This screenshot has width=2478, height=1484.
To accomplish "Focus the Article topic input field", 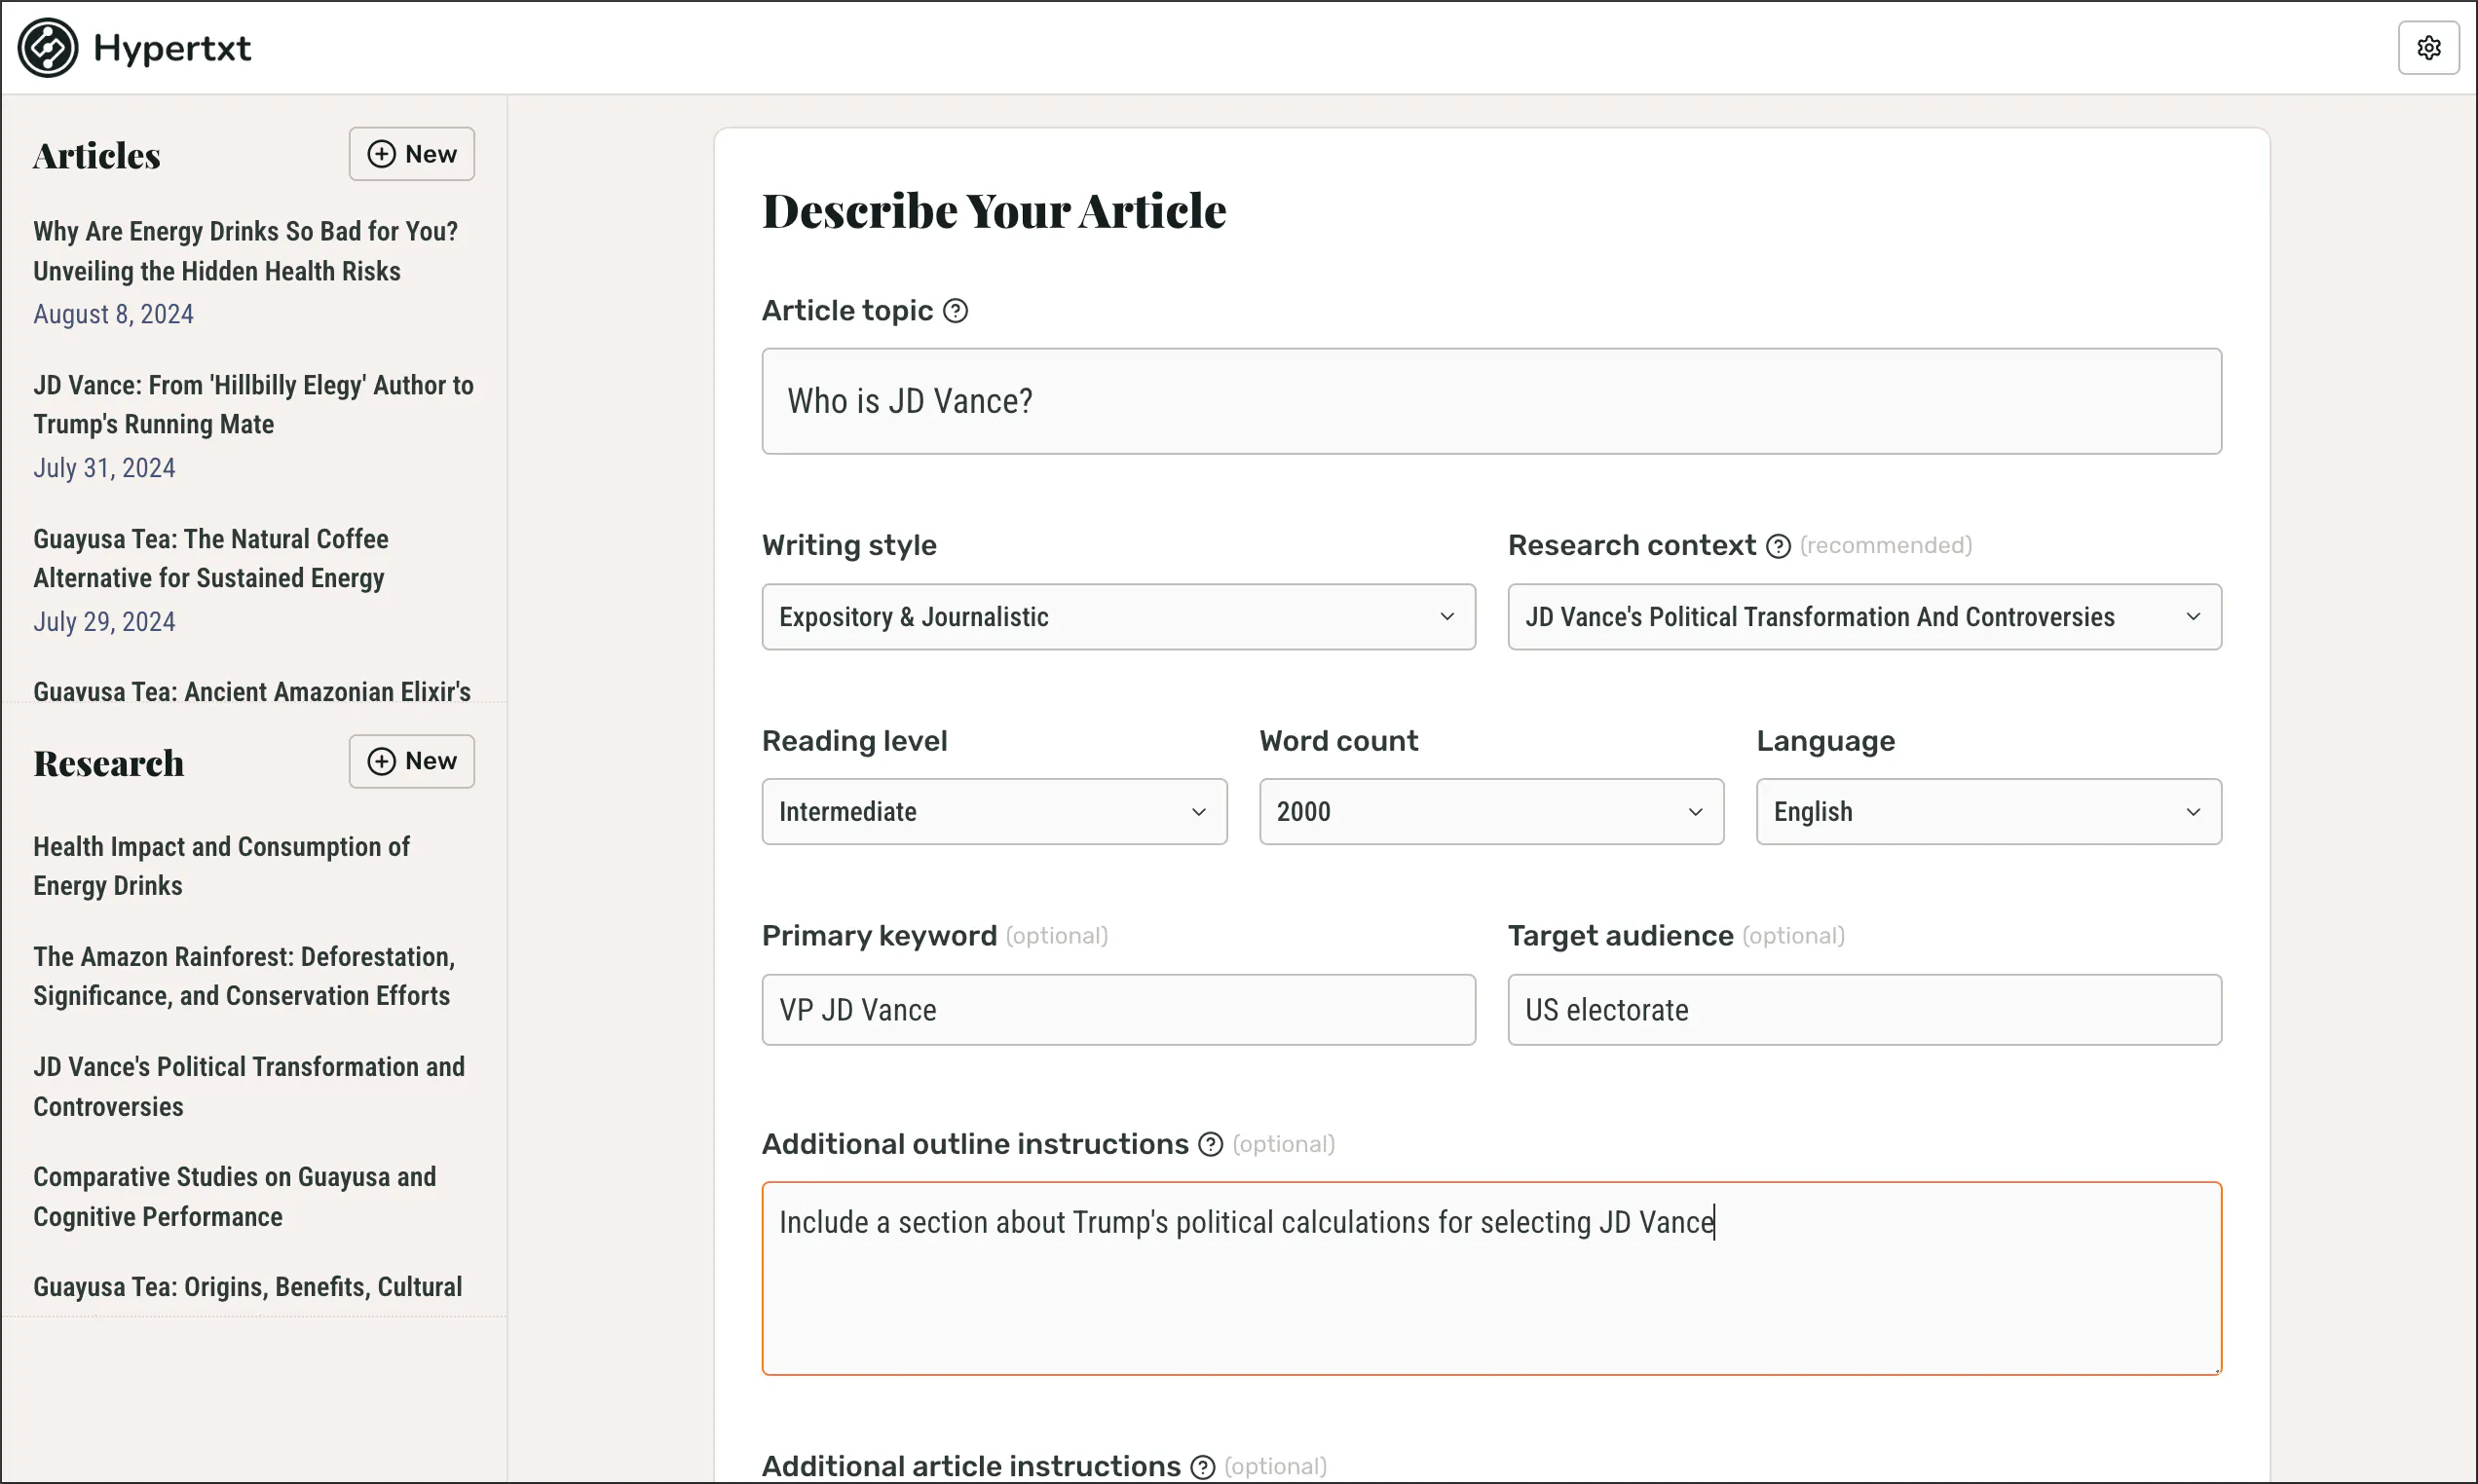I will pos(1491,401).
